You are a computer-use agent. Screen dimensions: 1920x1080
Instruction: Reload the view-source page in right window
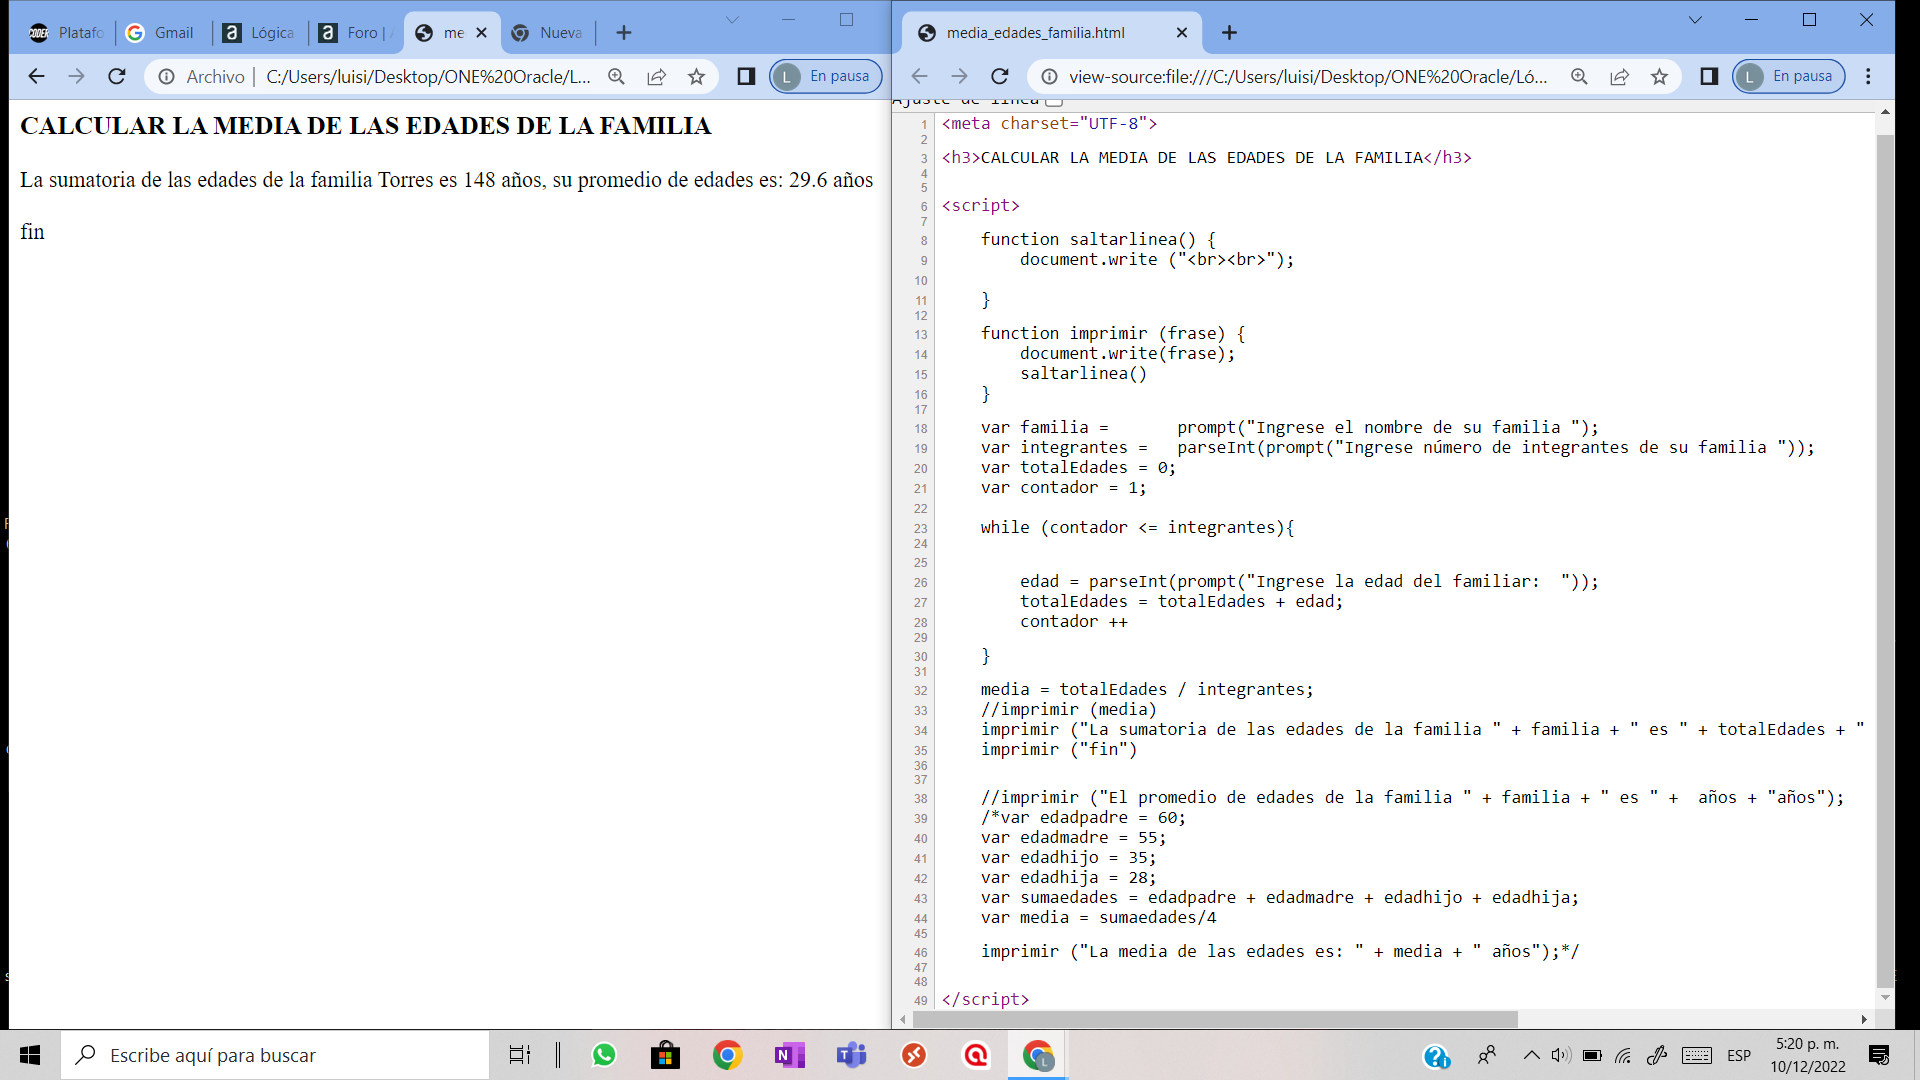point(1000,76)
